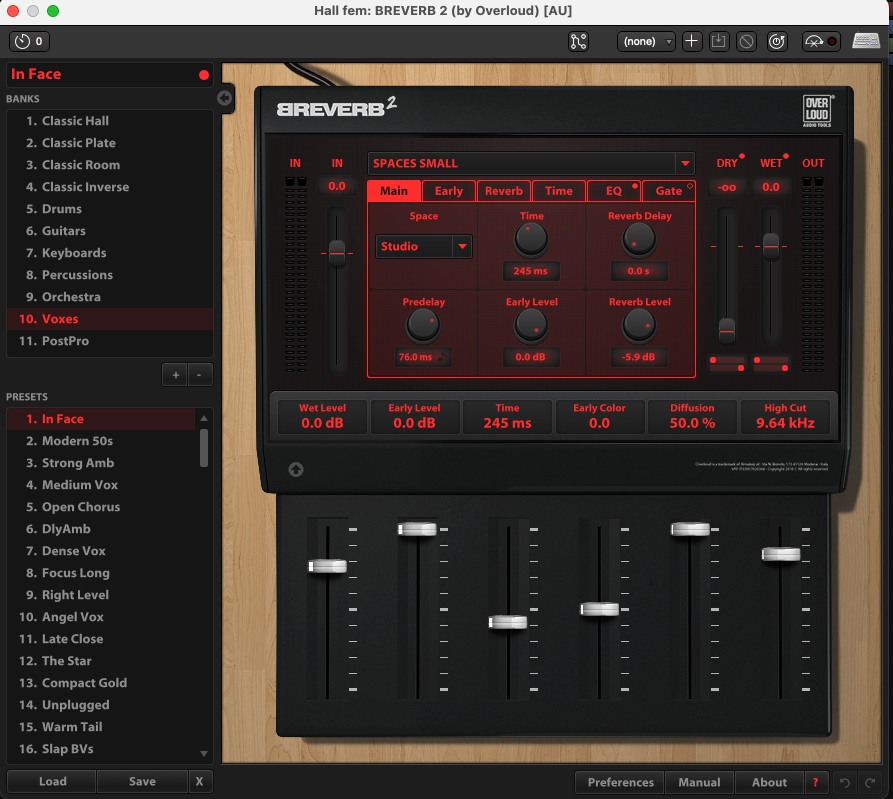Screen dimensions: 893x799
Task: Add a bank with the plus button
Action: click(175, 375)
